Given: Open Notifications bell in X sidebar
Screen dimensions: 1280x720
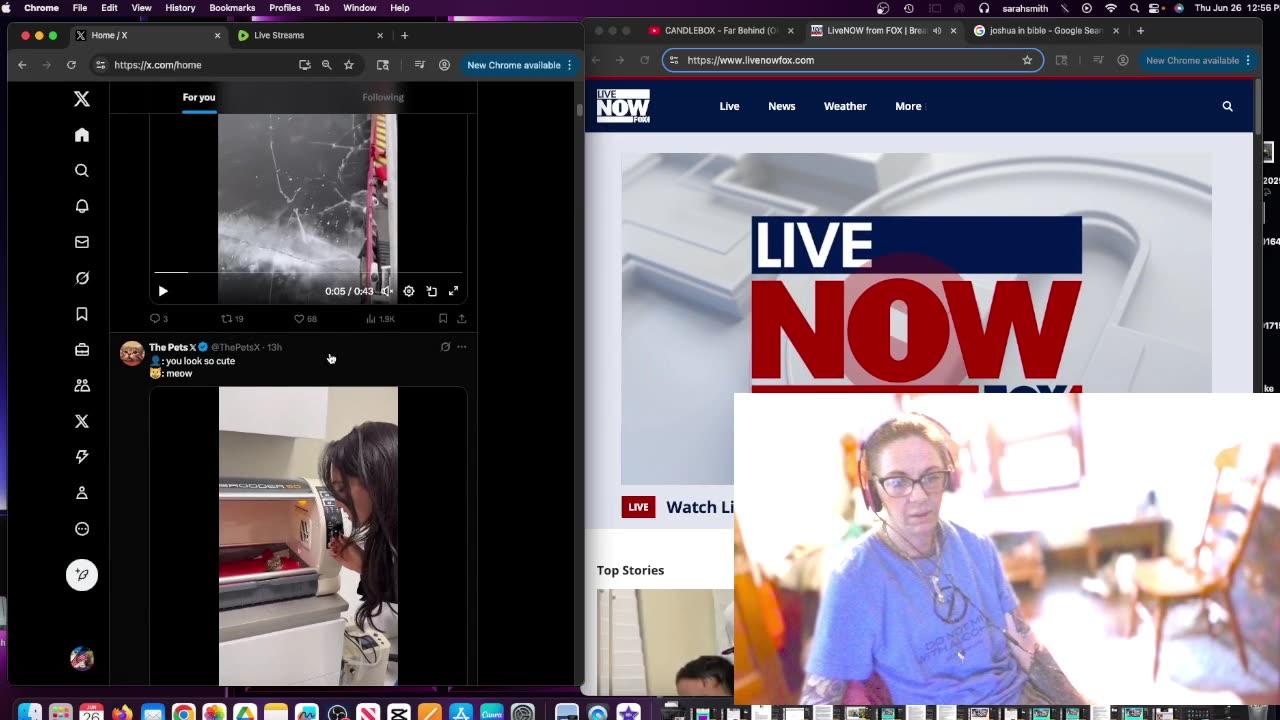Looking at the screenshot, I should pyautogui.click(x=82, y=206).
